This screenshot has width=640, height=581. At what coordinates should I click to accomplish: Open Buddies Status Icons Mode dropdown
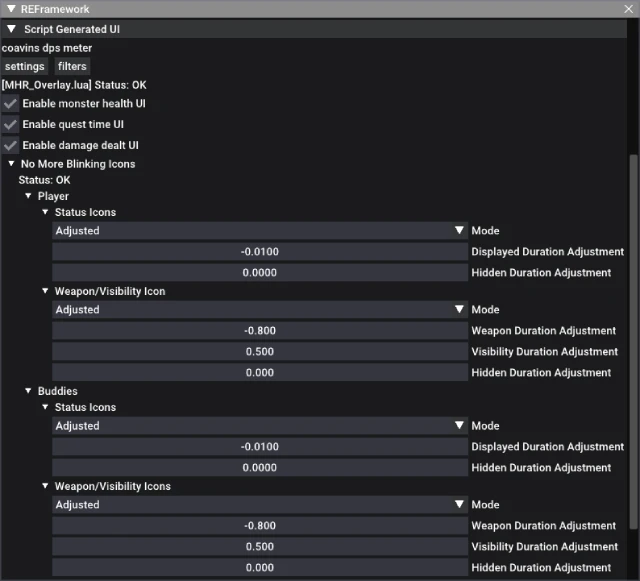pyautogui.click(x=260, y=426)
